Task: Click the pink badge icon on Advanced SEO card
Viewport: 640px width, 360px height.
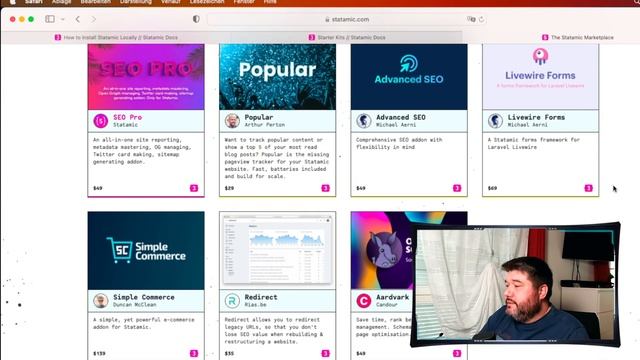Action: [457, 188]
